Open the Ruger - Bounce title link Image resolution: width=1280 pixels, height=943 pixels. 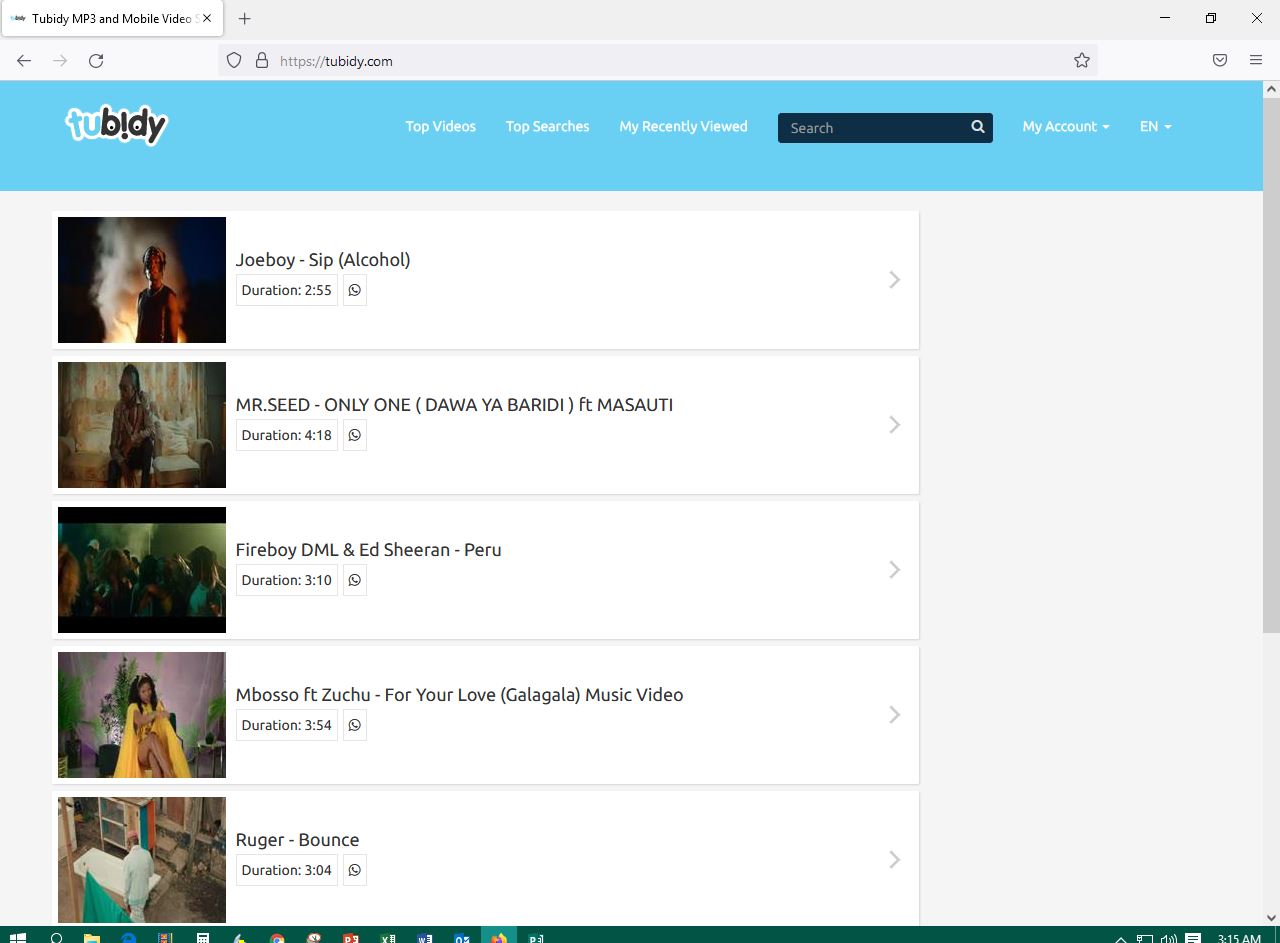[297, 840]
